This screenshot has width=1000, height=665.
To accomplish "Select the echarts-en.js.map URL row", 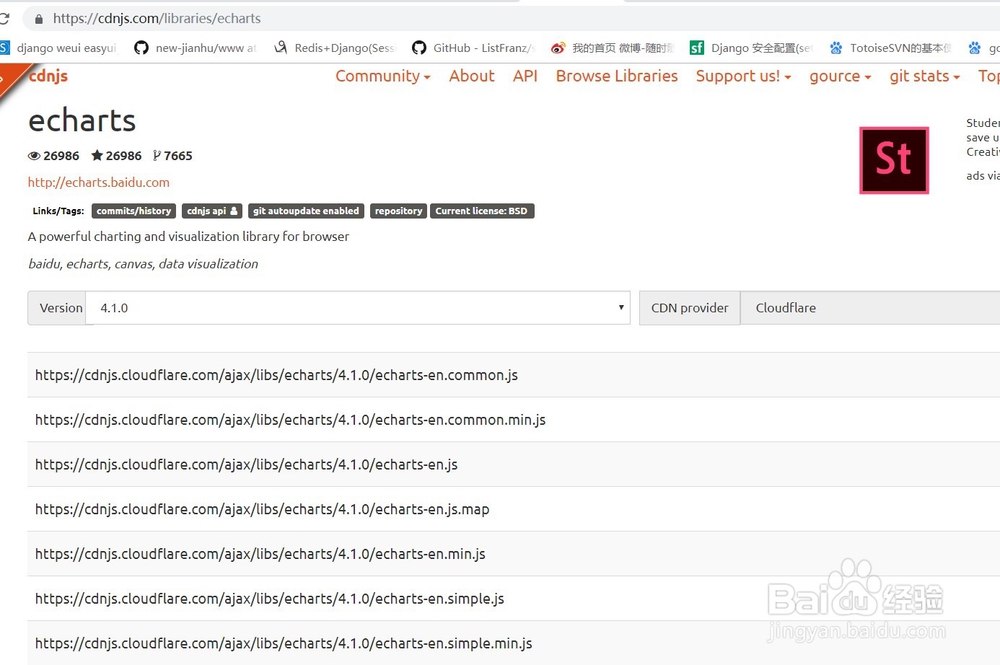I will click(x=513, y=509).
